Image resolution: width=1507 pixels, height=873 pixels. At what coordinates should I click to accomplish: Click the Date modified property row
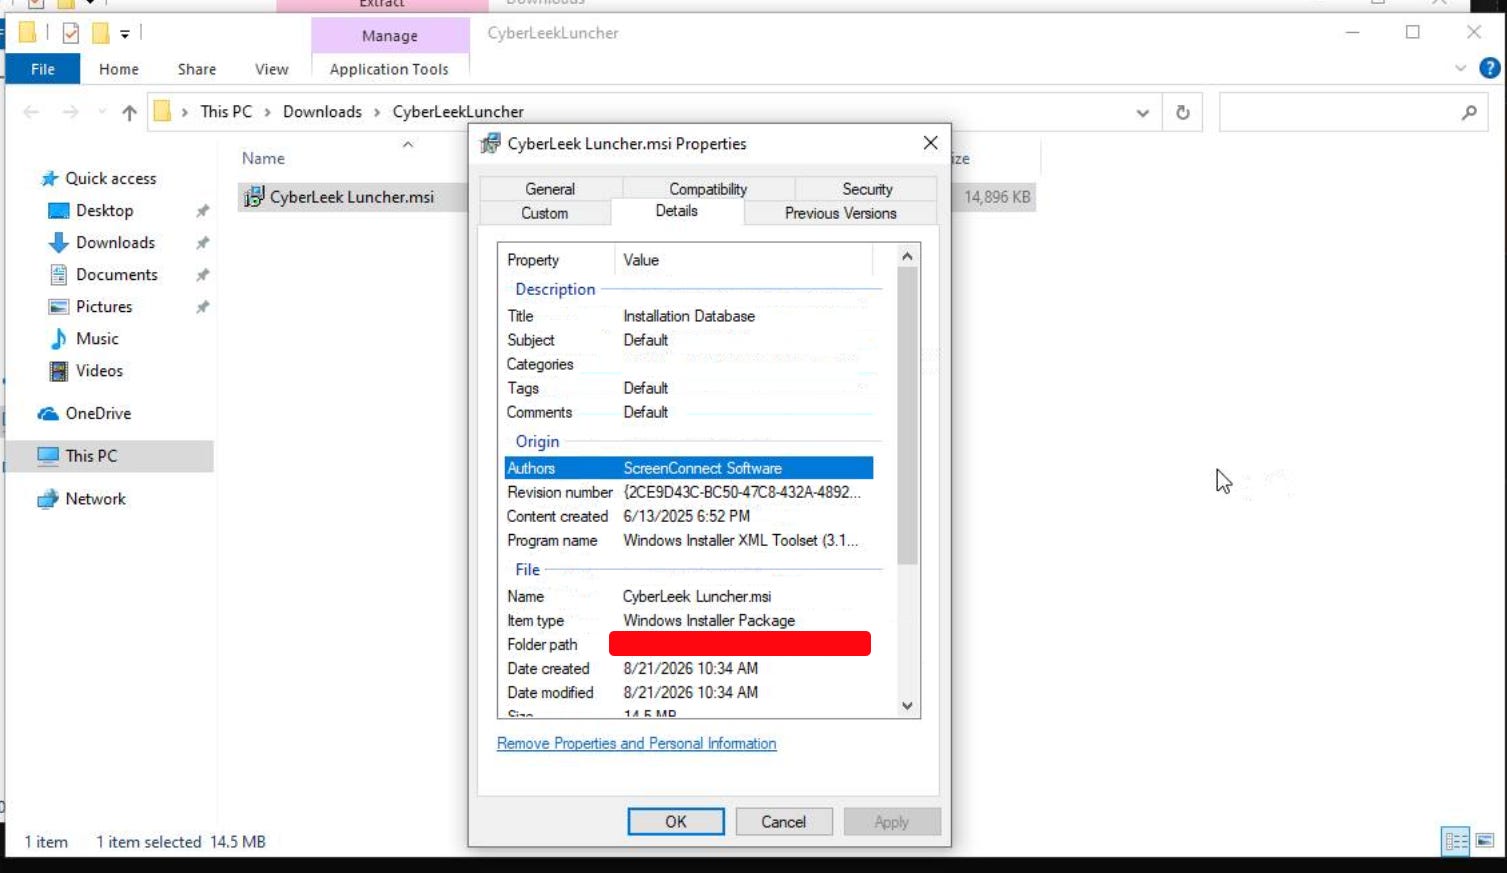coord(689,692)
